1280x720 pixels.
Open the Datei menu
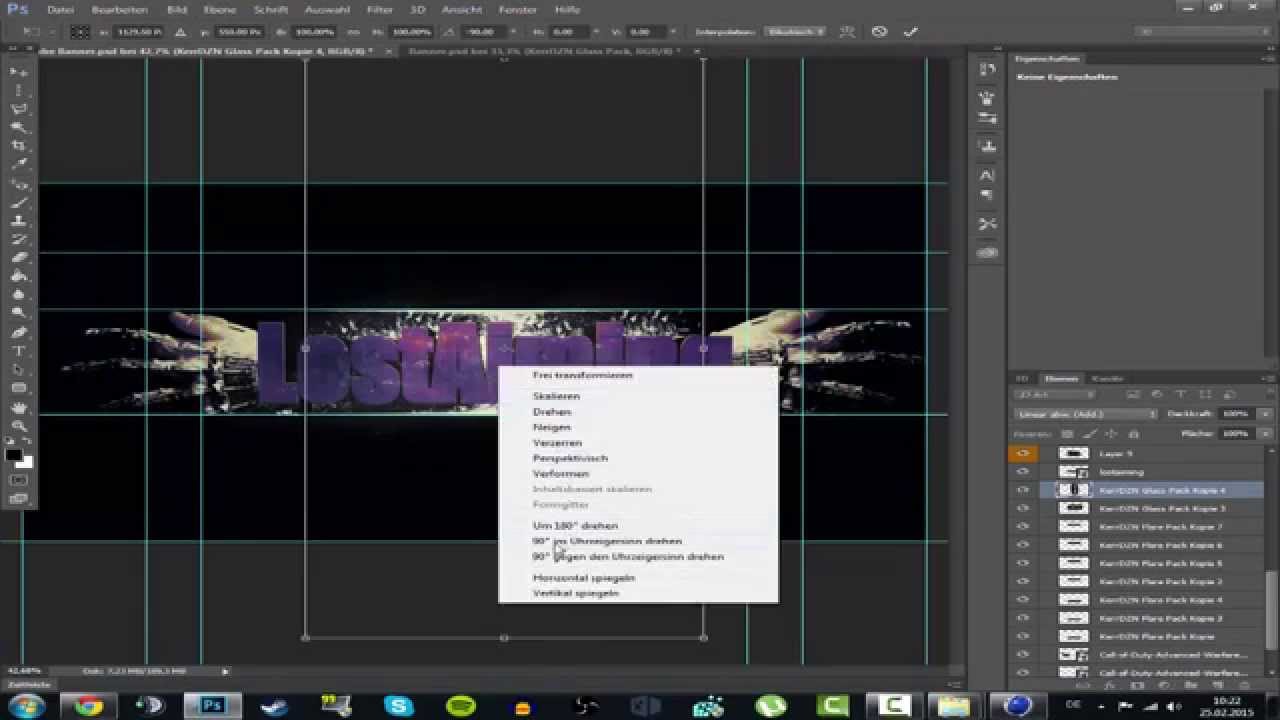(x=60, y=9)
